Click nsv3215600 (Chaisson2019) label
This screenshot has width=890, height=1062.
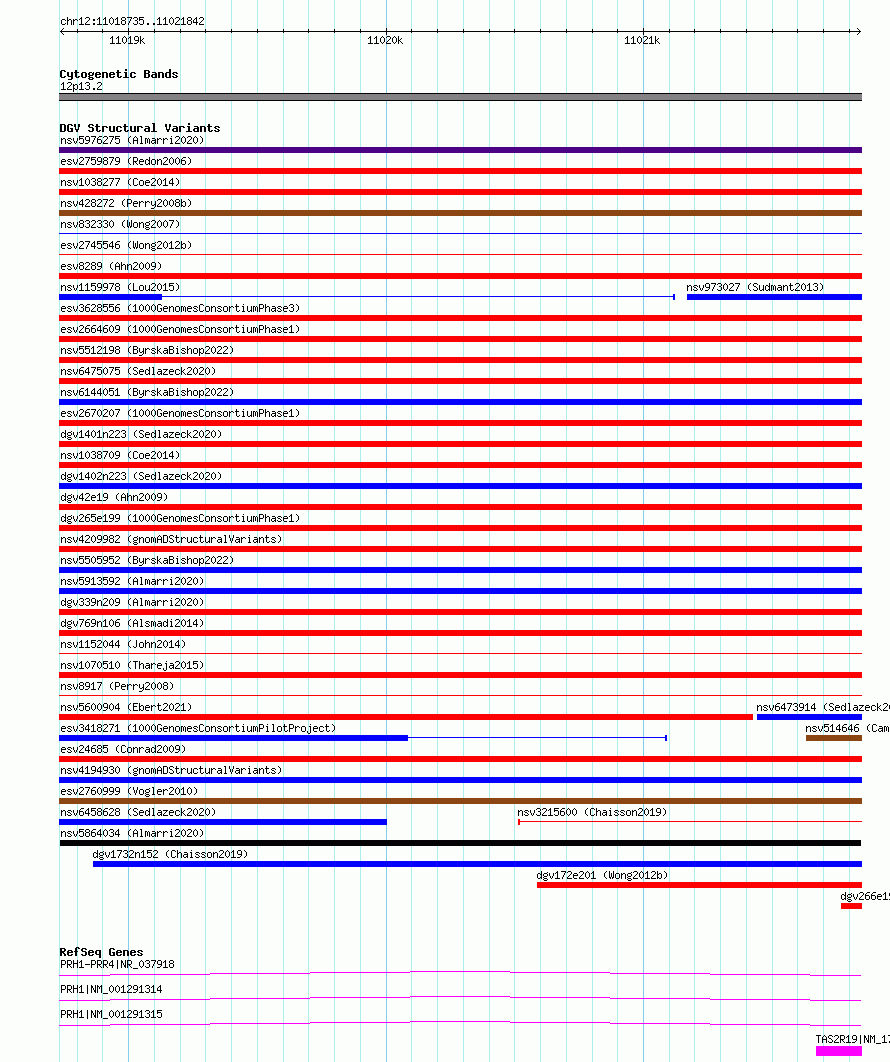592,812
